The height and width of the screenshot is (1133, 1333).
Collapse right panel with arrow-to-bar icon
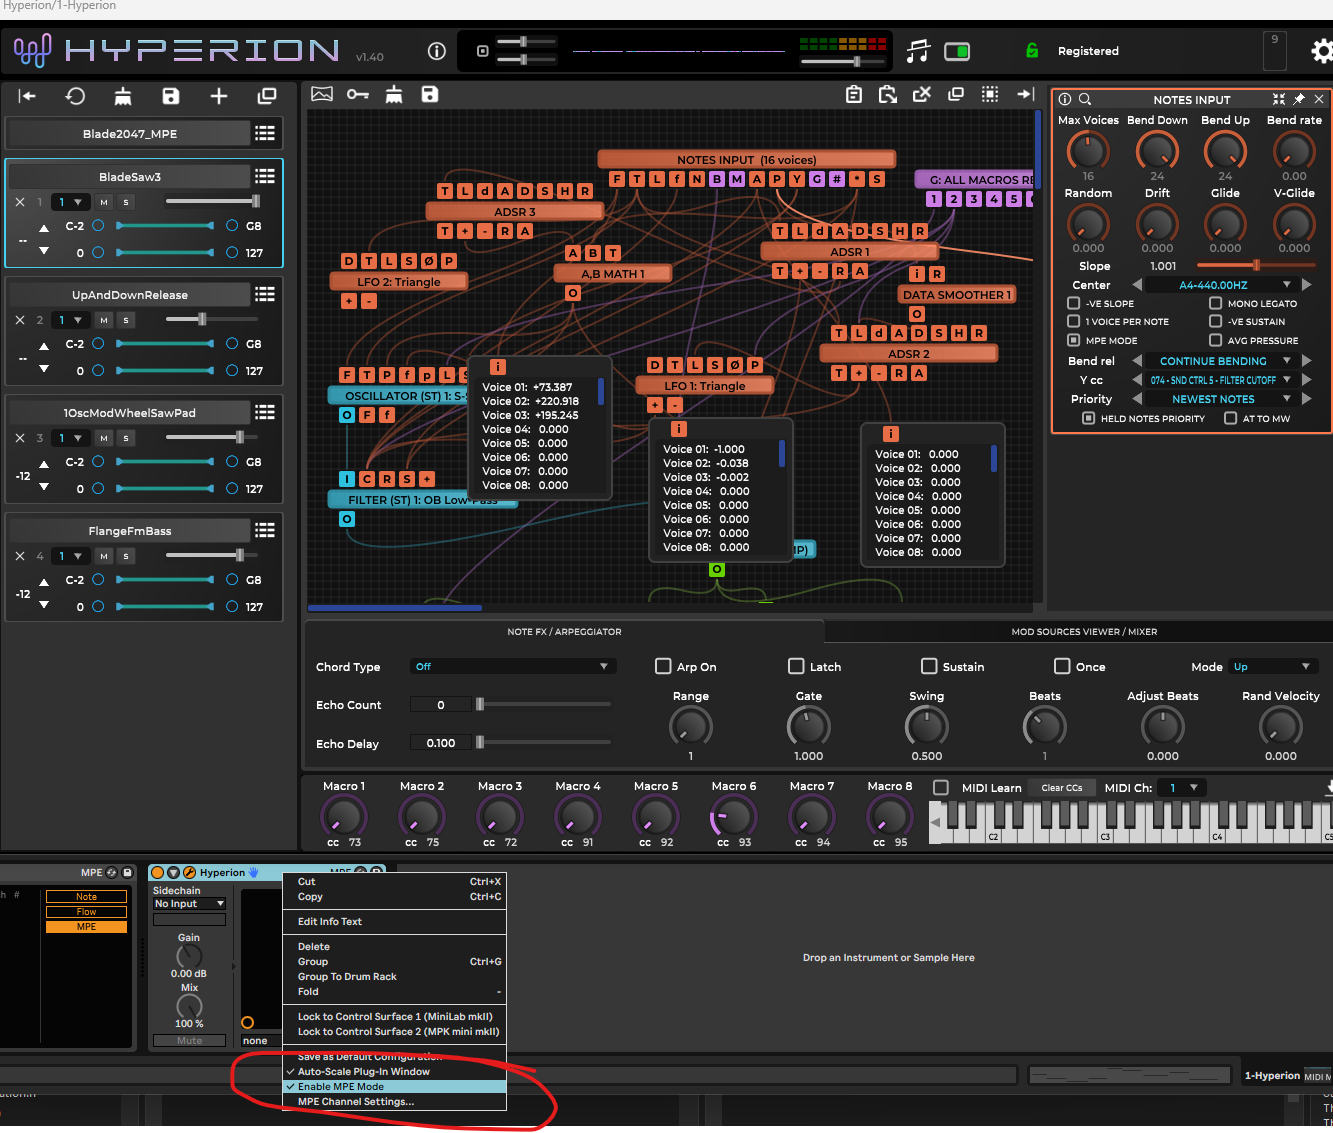pos(1025,94)
